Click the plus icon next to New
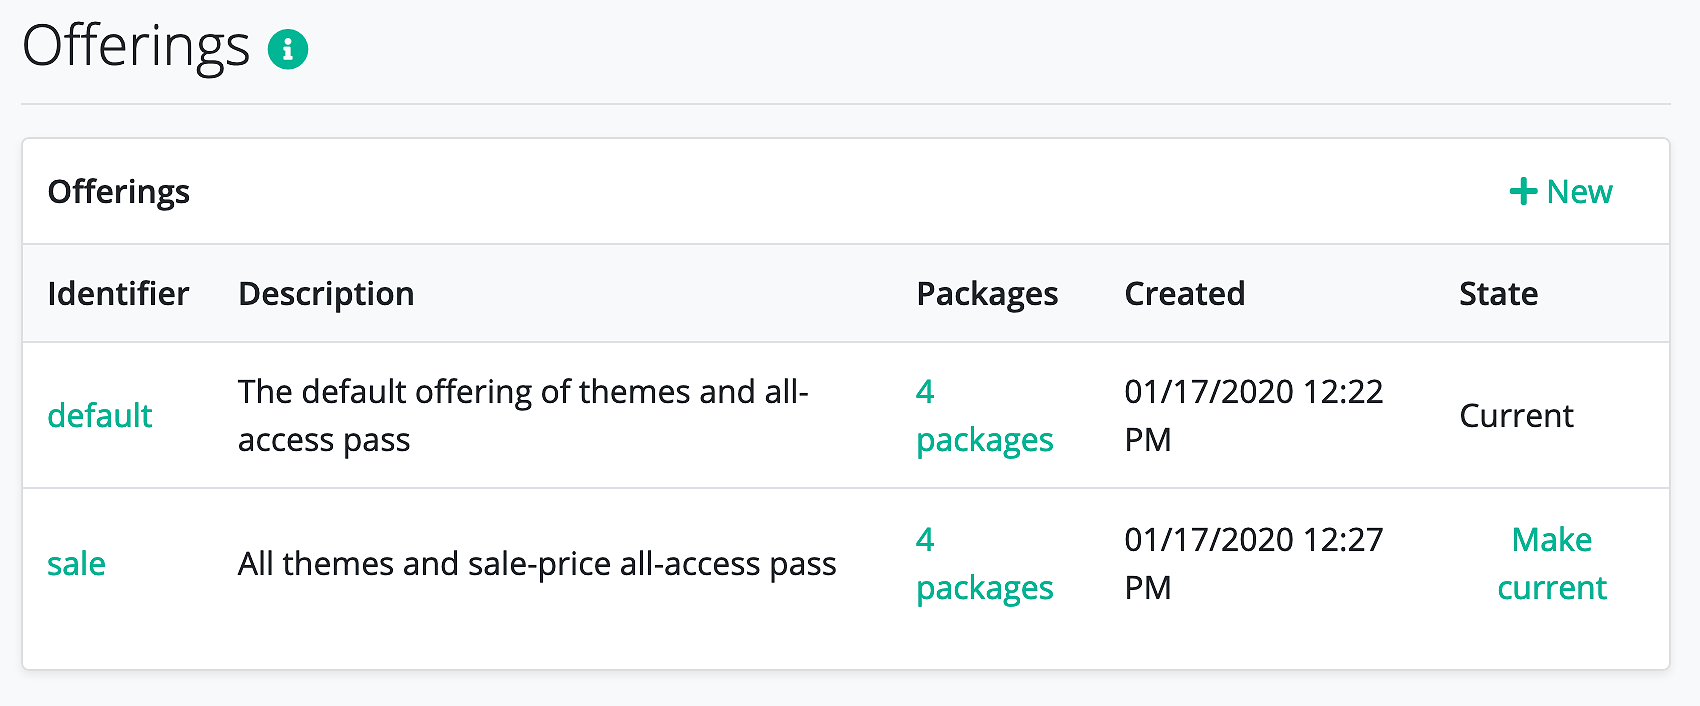The height and width of the screenshot is (706, 1700). pos(1523,191)
